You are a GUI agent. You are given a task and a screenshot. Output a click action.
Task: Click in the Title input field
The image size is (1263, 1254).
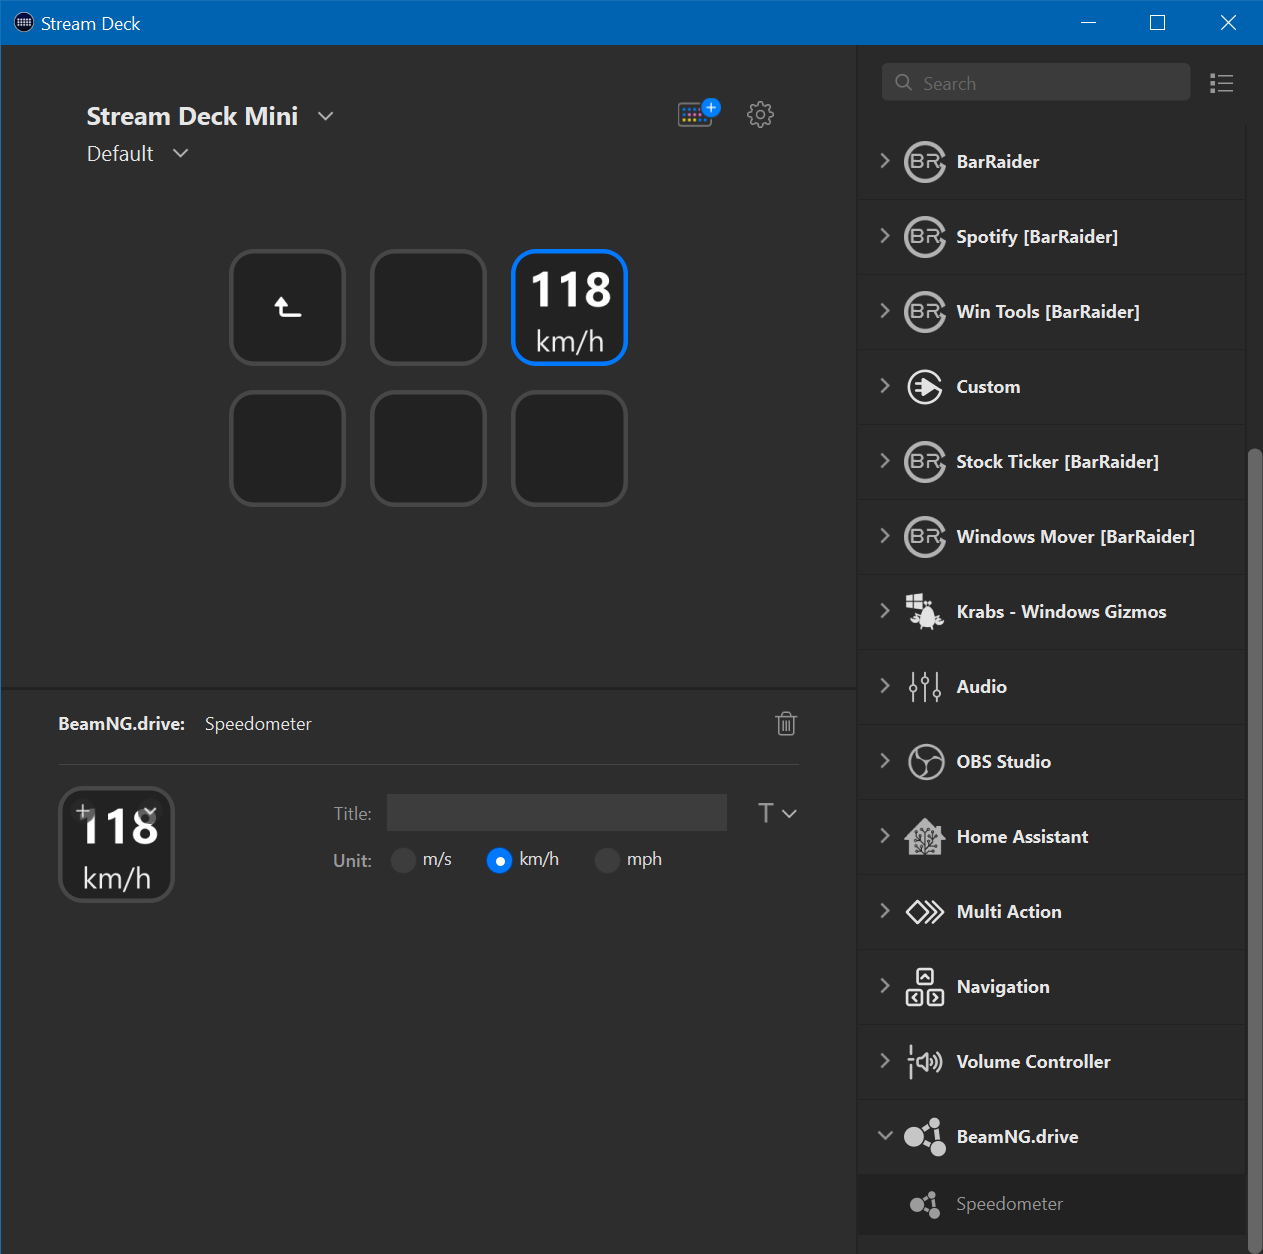pyautogui.click(x=557, y=813)
